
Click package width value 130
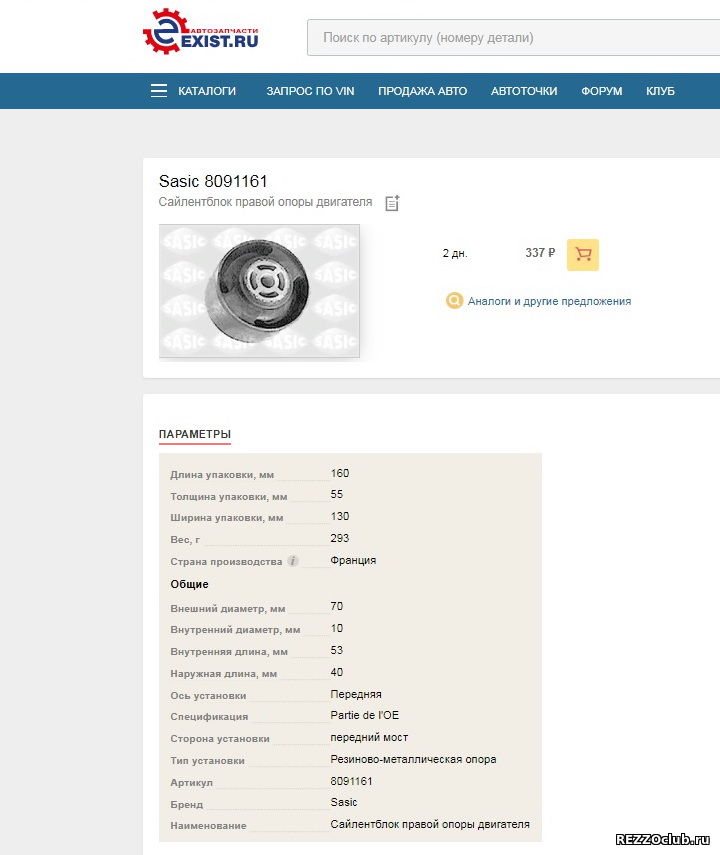(339, 516)
